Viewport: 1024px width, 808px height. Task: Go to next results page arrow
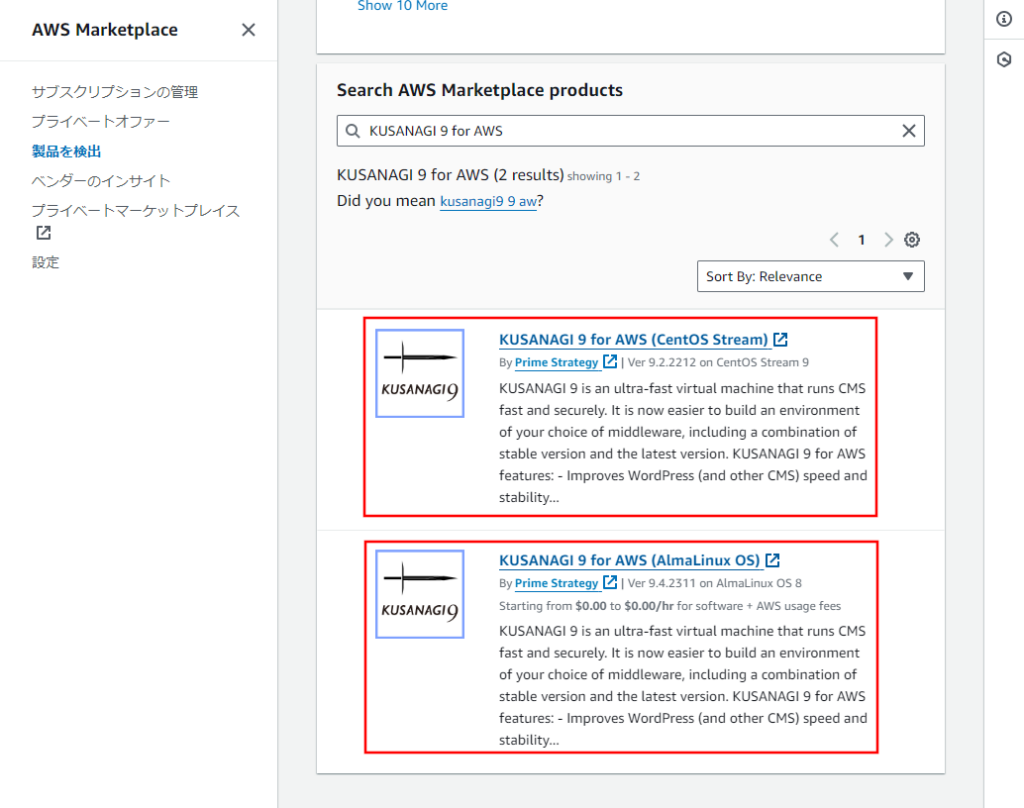coord(888,240)
